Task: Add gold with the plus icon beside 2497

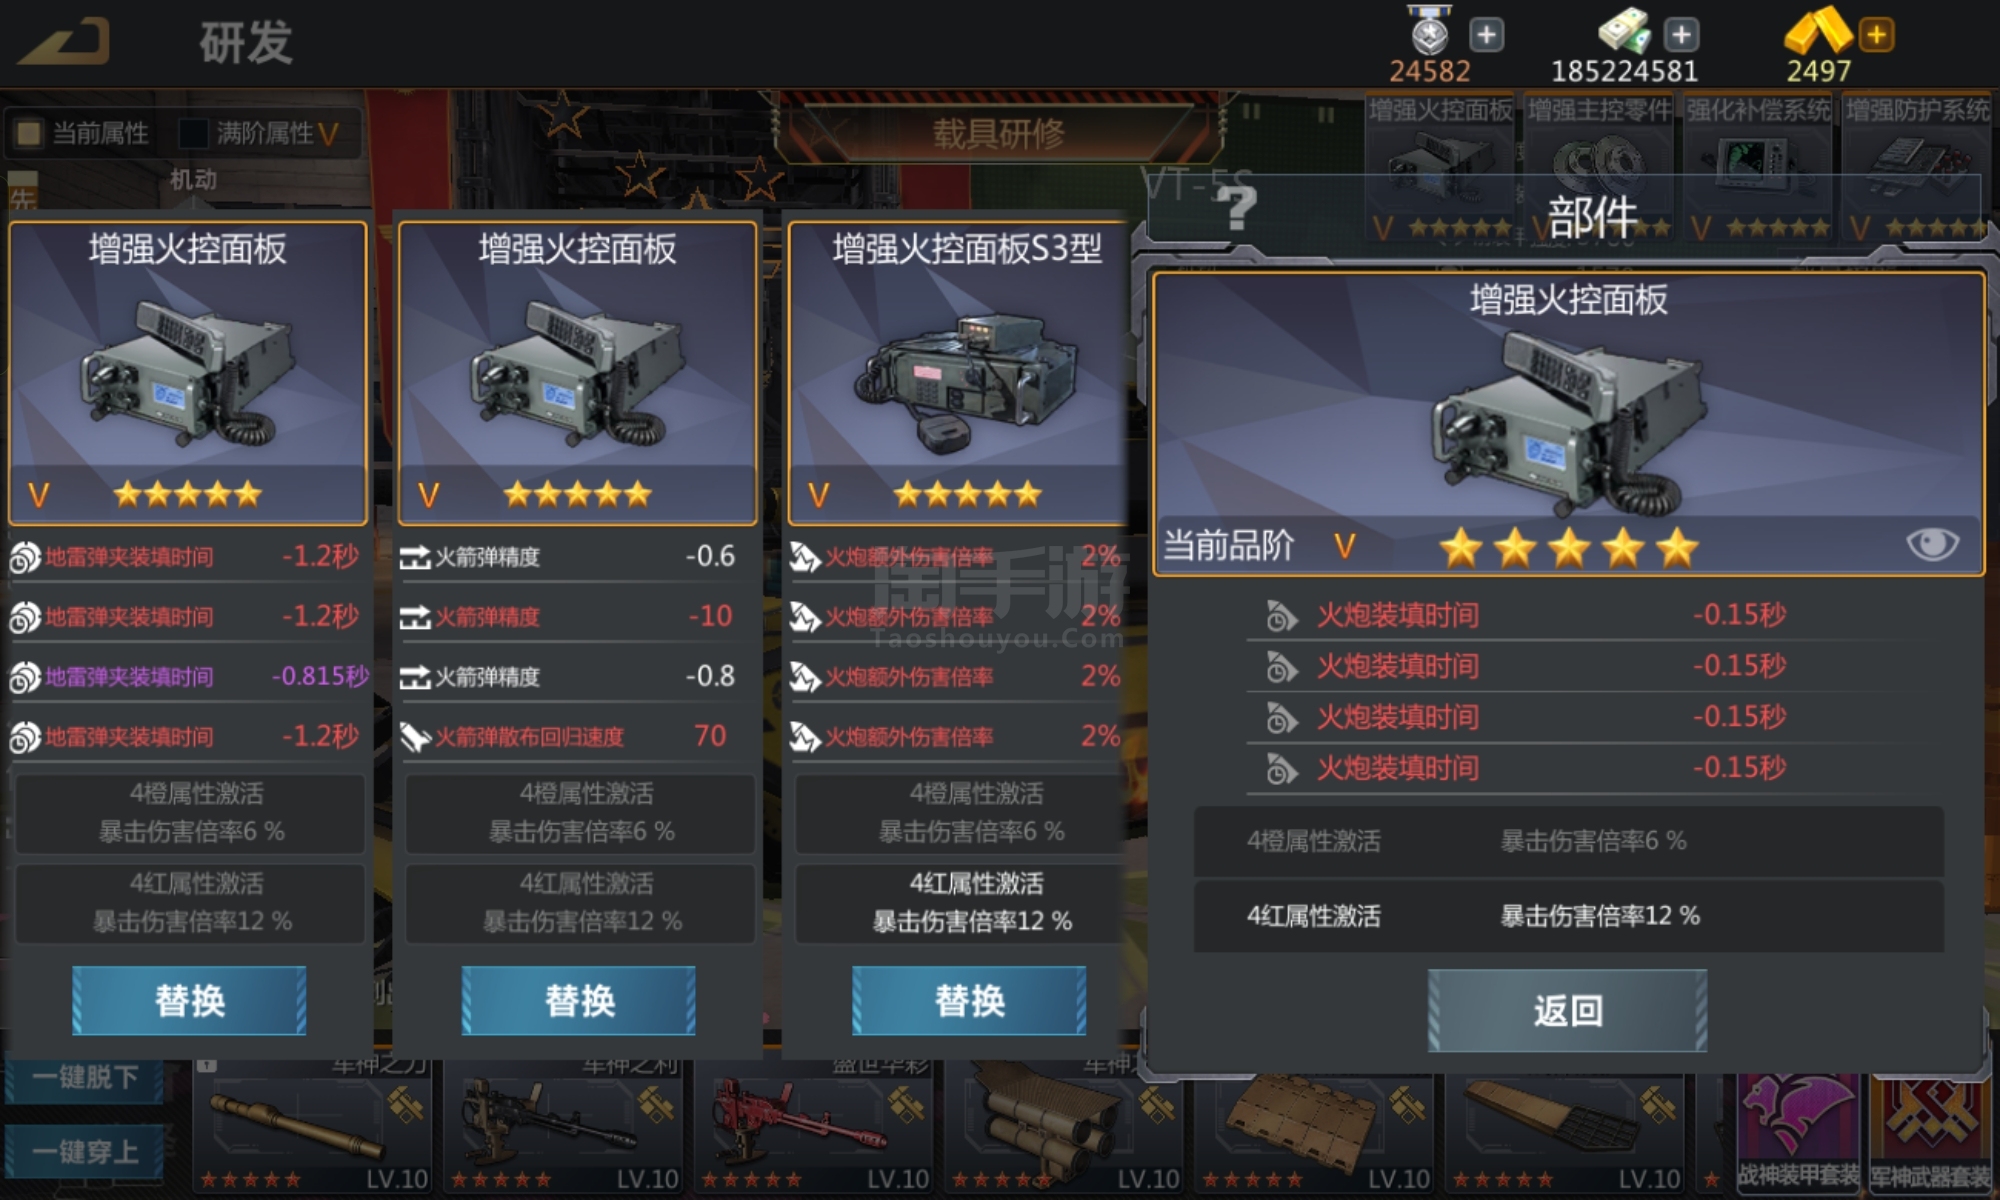Action: click(x=1876, y=35)
